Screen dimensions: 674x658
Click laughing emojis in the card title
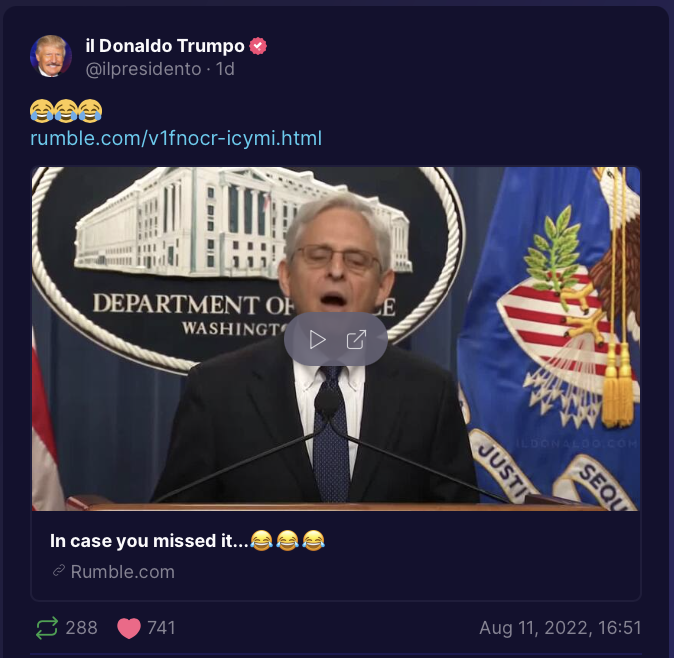[x=287, y=540]
